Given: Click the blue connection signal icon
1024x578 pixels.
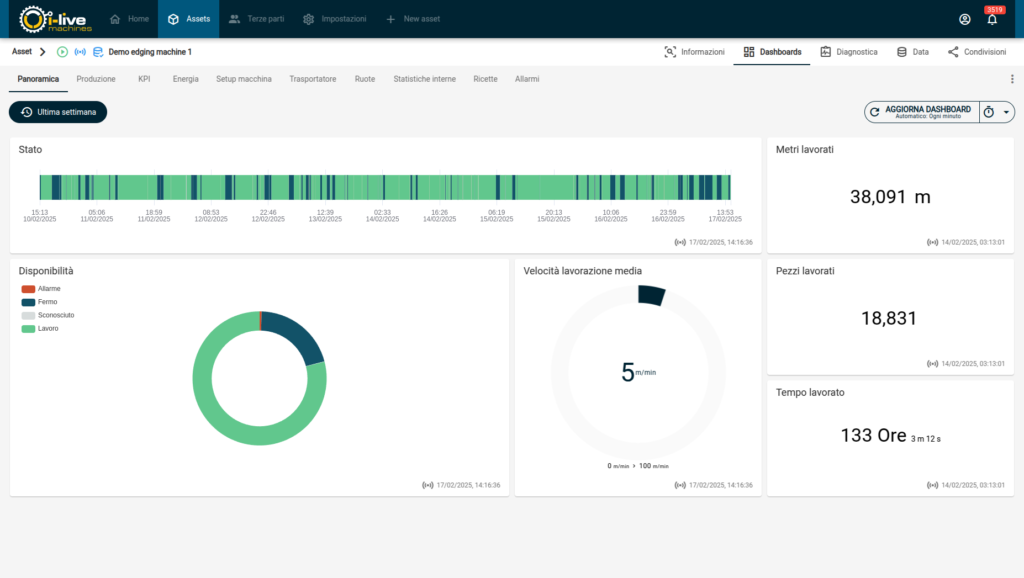Looking at the screenshot, I should coord(80,52).
